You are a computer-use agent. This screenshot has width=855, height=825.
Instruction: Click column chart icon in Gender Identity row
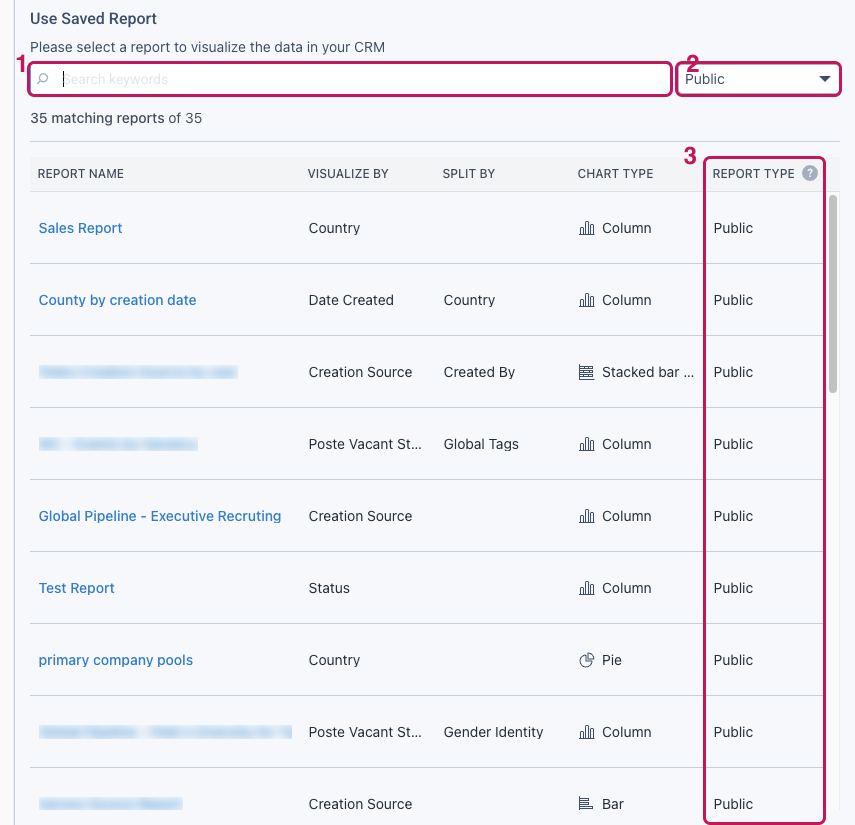coord(587,732)
